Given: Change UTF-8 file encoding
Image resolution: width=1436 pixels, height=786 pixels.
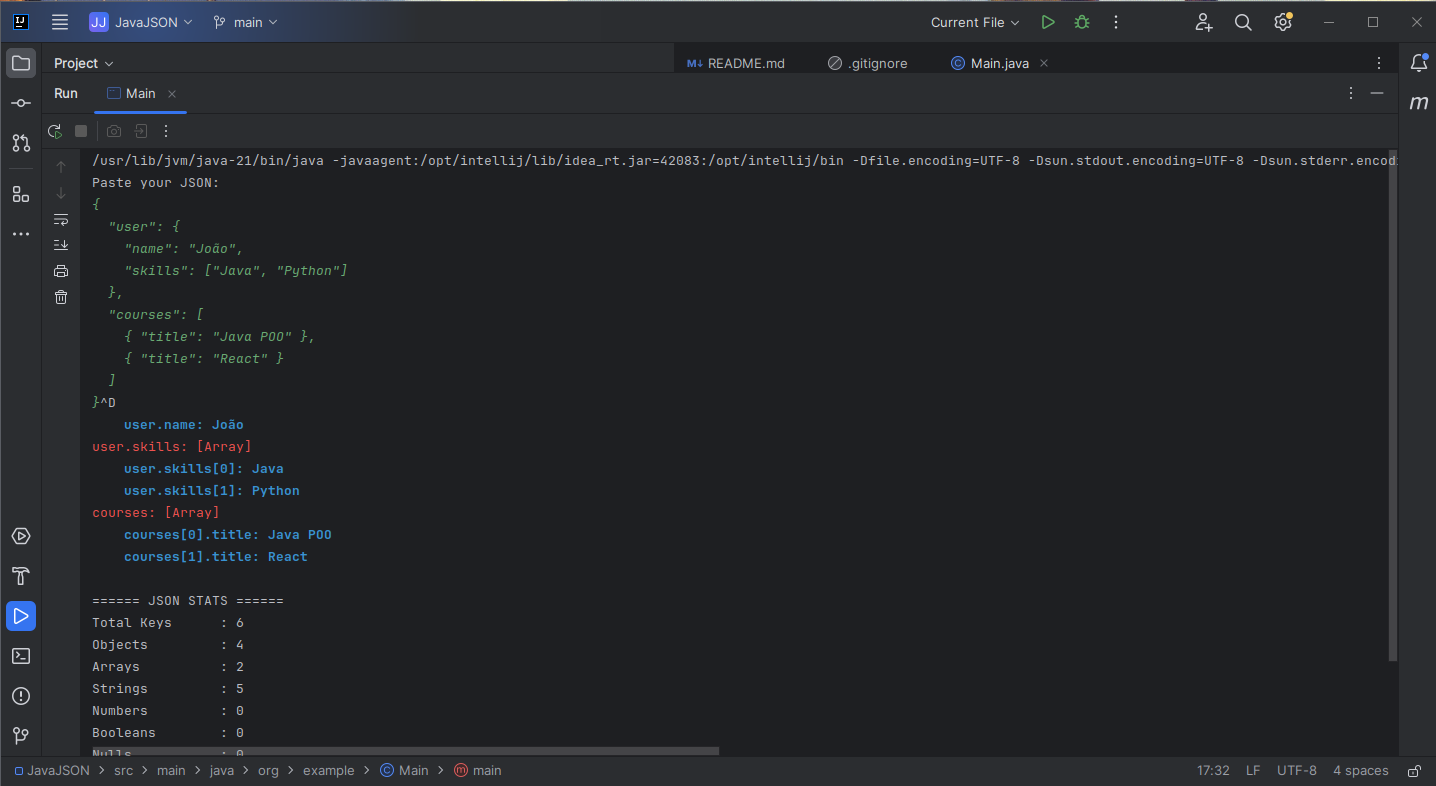Looking at the screenshot, I should (1297, 771).
